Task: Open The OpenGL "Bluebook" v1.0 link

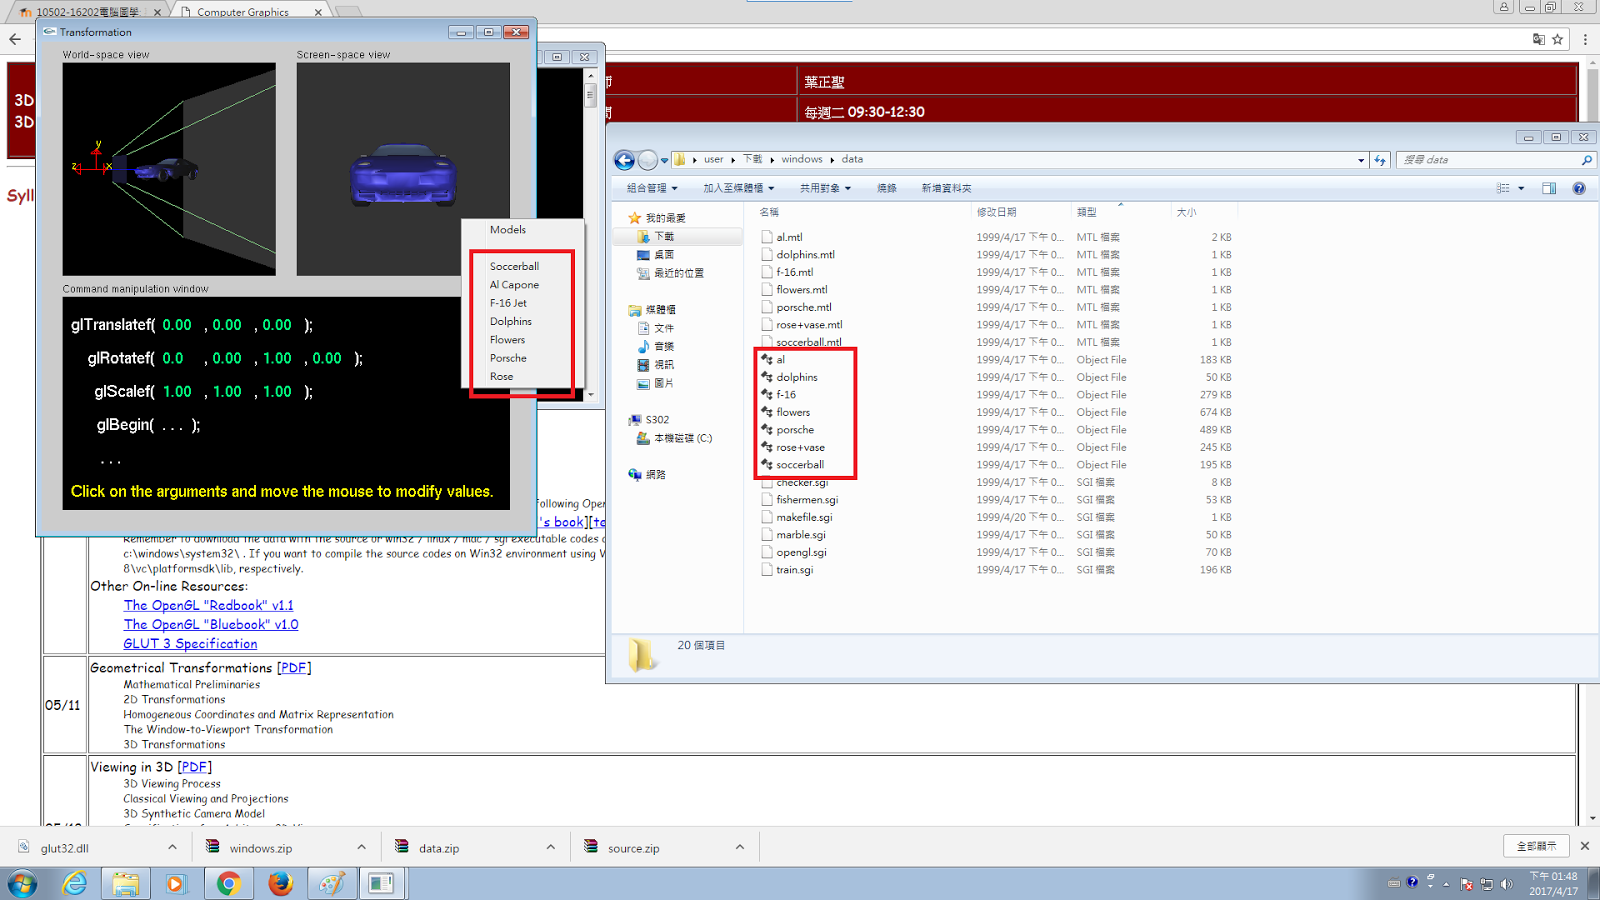Action: tap(211, 624)
